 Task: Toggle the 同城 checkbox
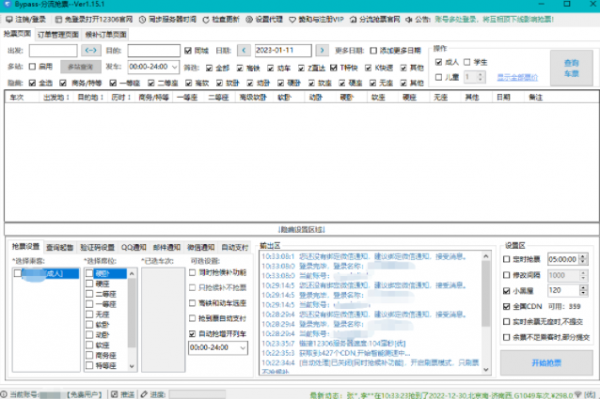pos(188,50)
